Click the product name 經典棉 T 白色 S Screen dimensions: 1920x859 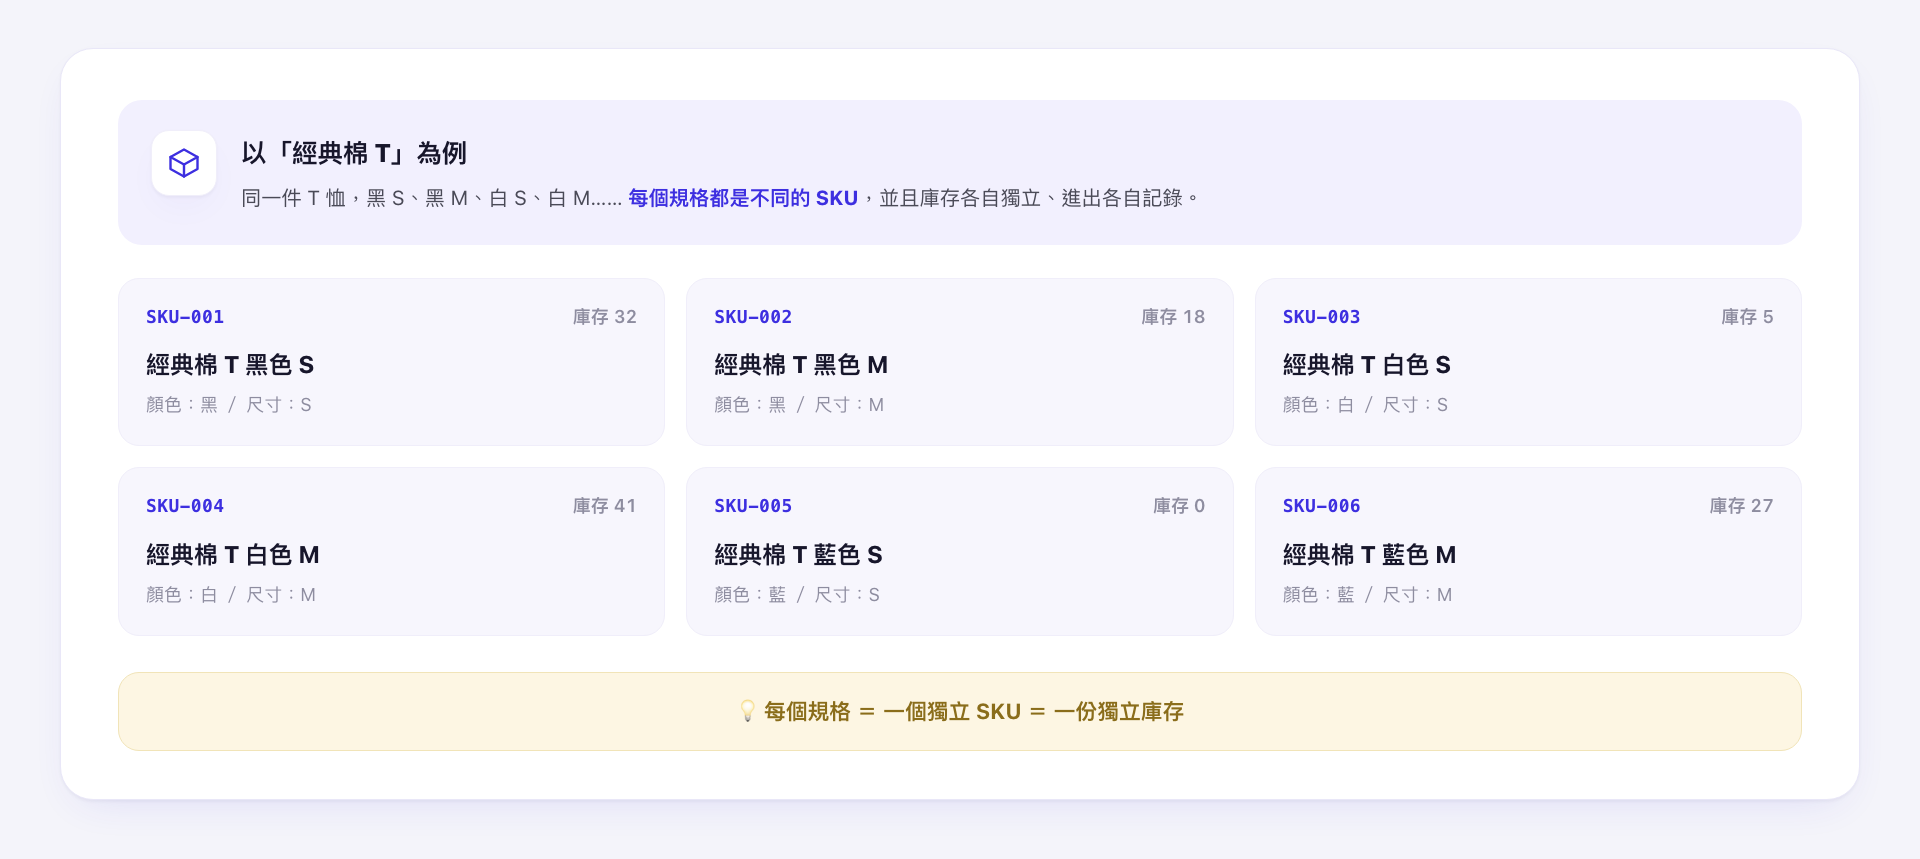[x=1367, y=365]
